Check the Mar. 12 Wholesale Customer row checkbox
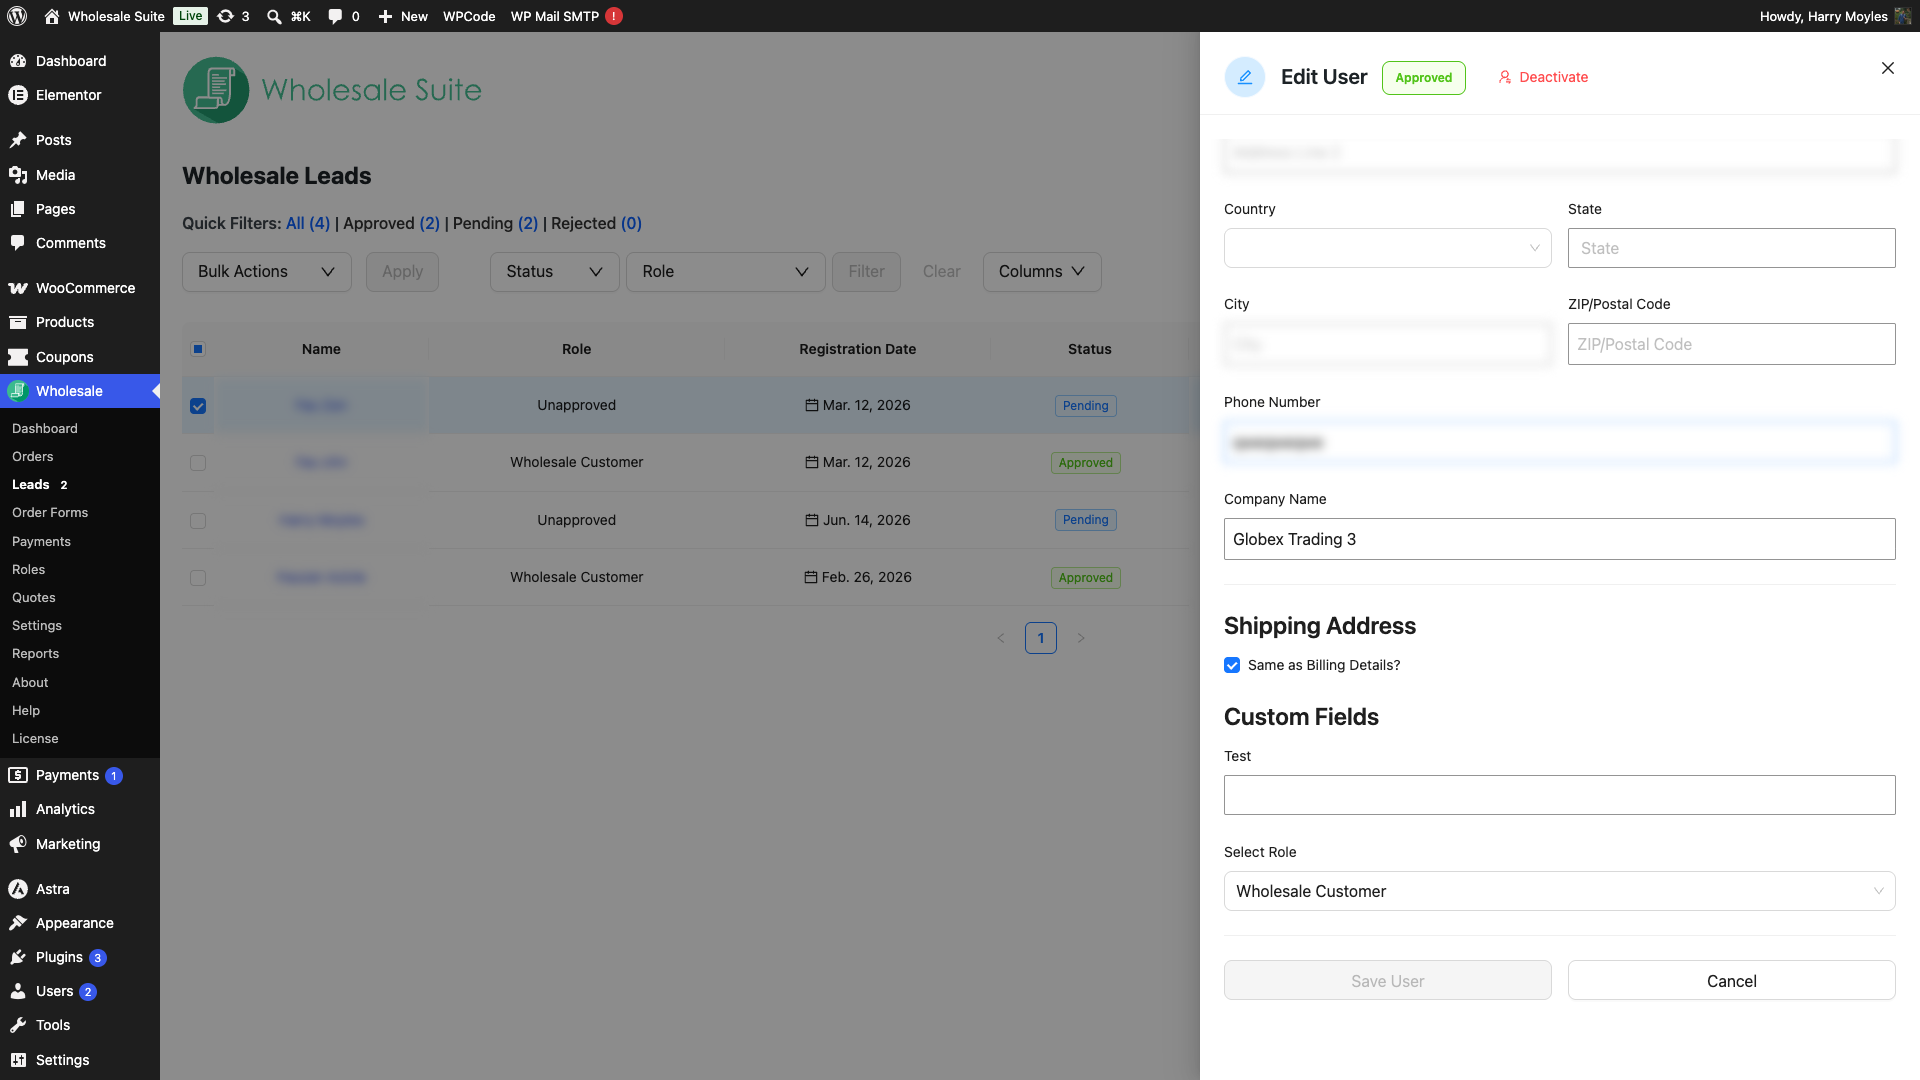1920x1080 pixels. 198,463
